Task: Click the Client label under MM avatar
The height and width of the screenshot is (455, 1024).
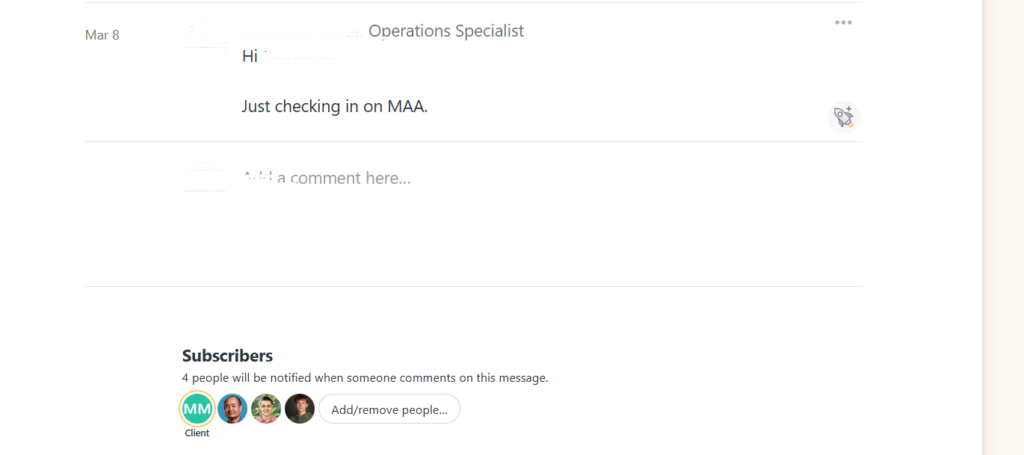Action: (197, 433)
